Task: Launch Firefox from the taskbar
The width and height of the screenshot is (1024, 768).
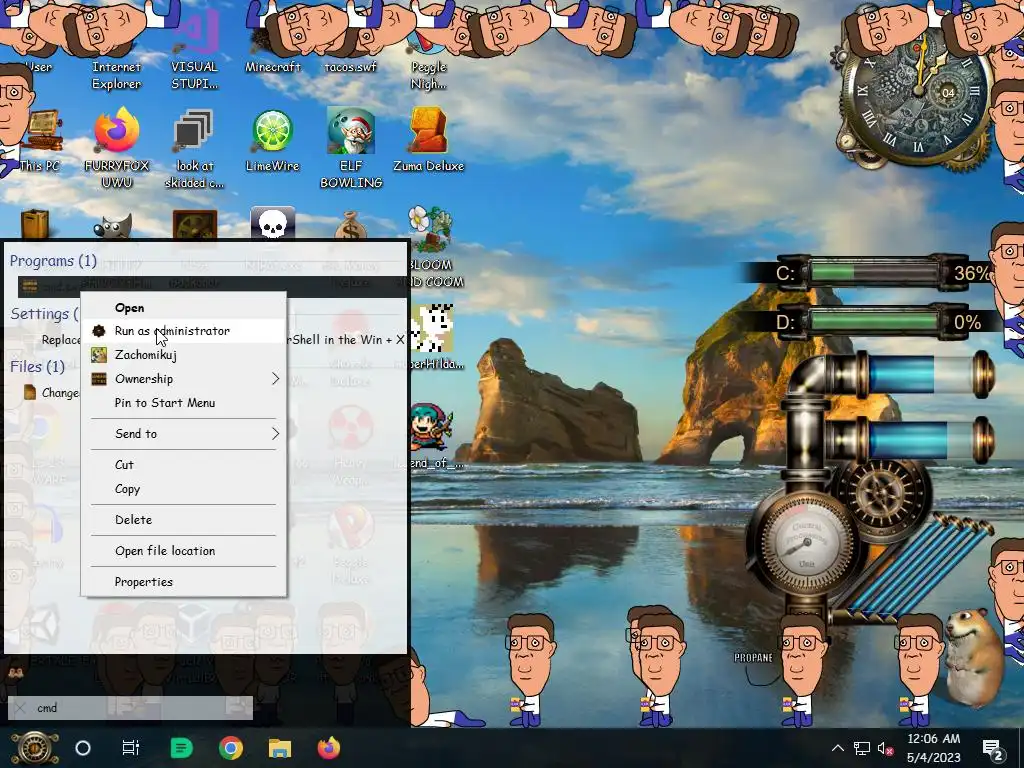Action: [x=328, y=748]
